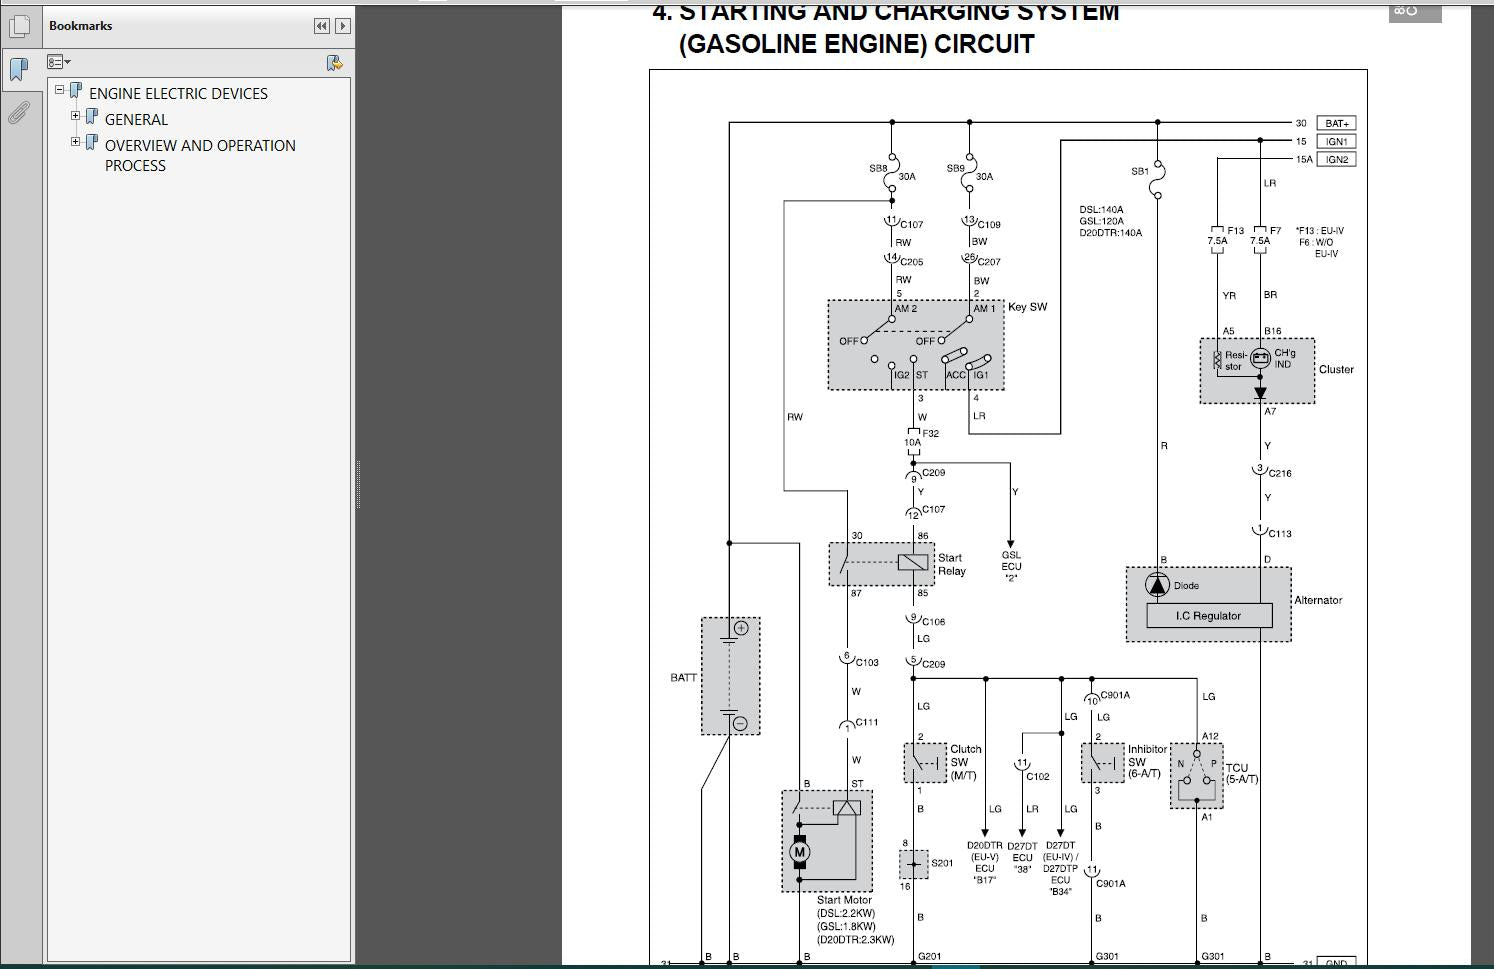
Task: Click the Start Relay block in diagram
Action: pos(881,564)
